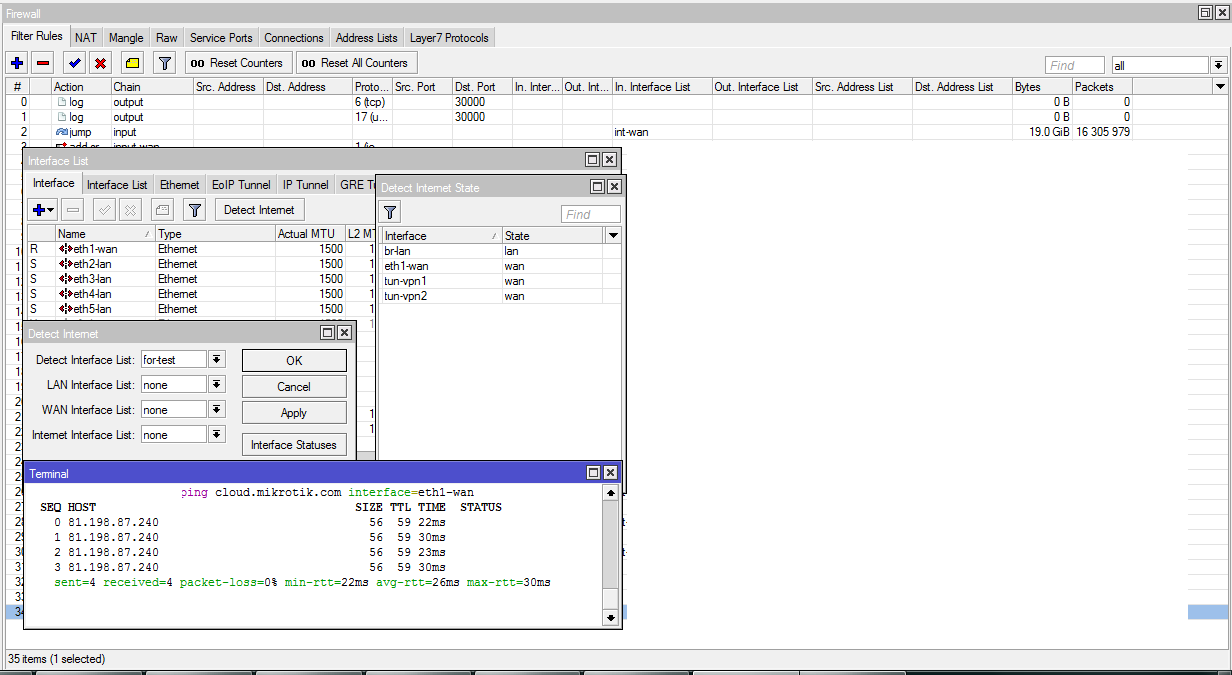The height and width of the screenshot is (675, 1232).
Task: Switch to the NAT tab
Action: point(86,38)
